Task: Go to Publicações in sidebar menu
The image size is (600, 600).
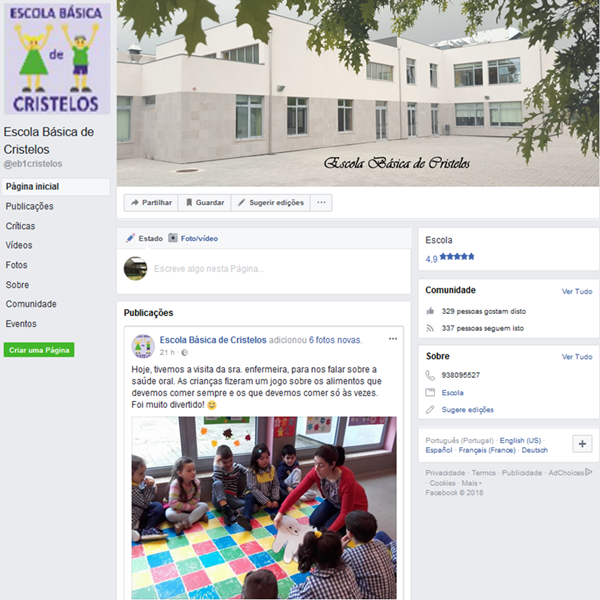Action: [x=29, y=206]
